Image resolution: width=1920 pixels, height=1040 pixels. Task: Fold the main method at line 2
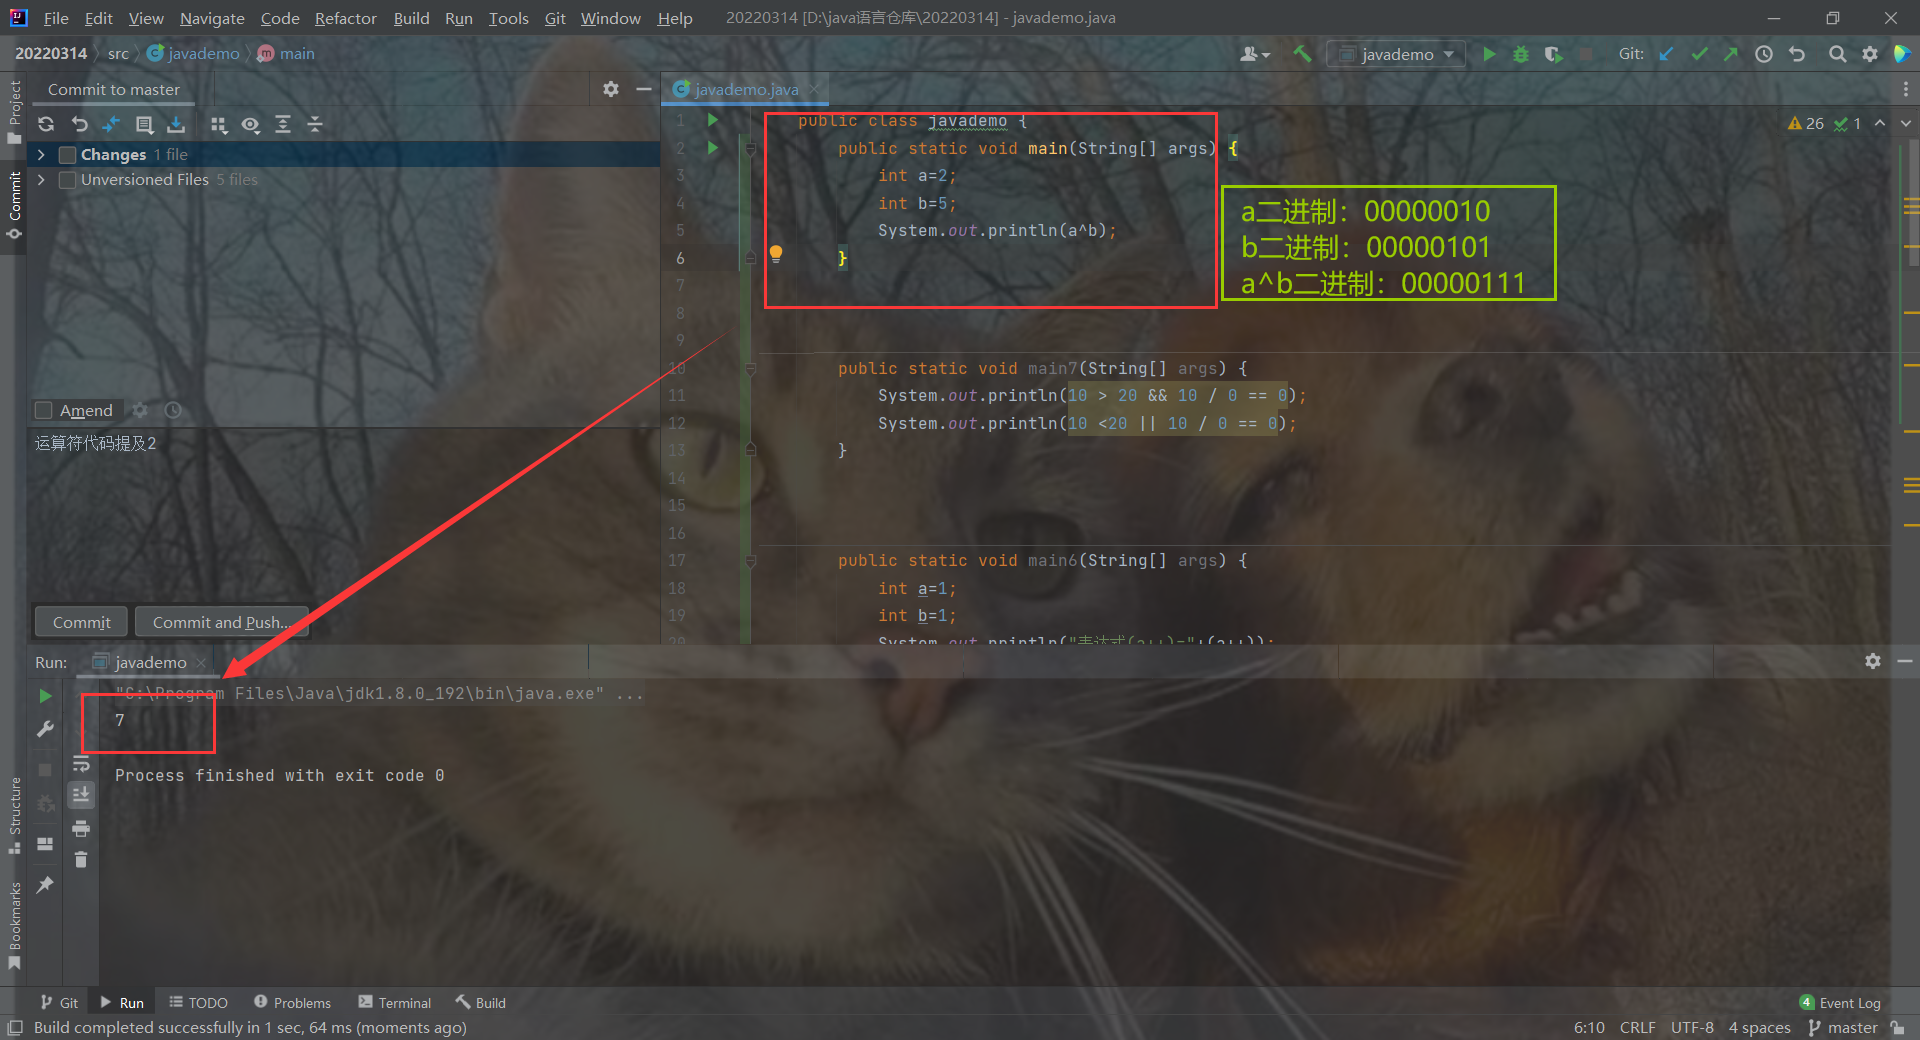tap(750, 149)
